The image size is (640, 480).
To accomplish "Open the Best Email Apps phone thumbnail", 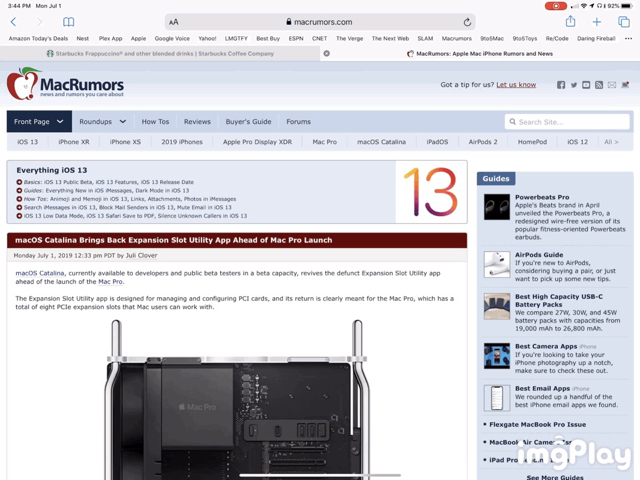I will pyautogui.click(x=497, y=398).
